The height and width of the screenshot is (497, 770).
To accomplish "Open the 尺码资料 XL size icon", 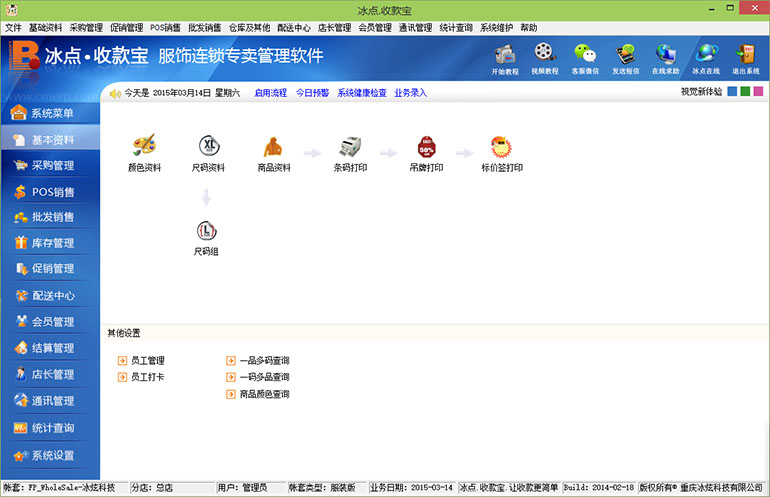I will pos(209,145).
